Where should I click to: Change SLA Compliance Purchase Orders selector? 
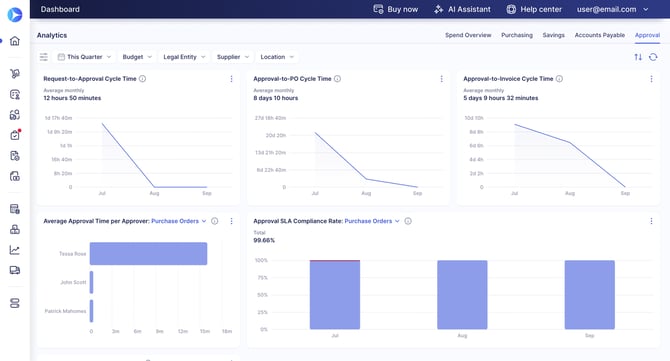point(372,221)
